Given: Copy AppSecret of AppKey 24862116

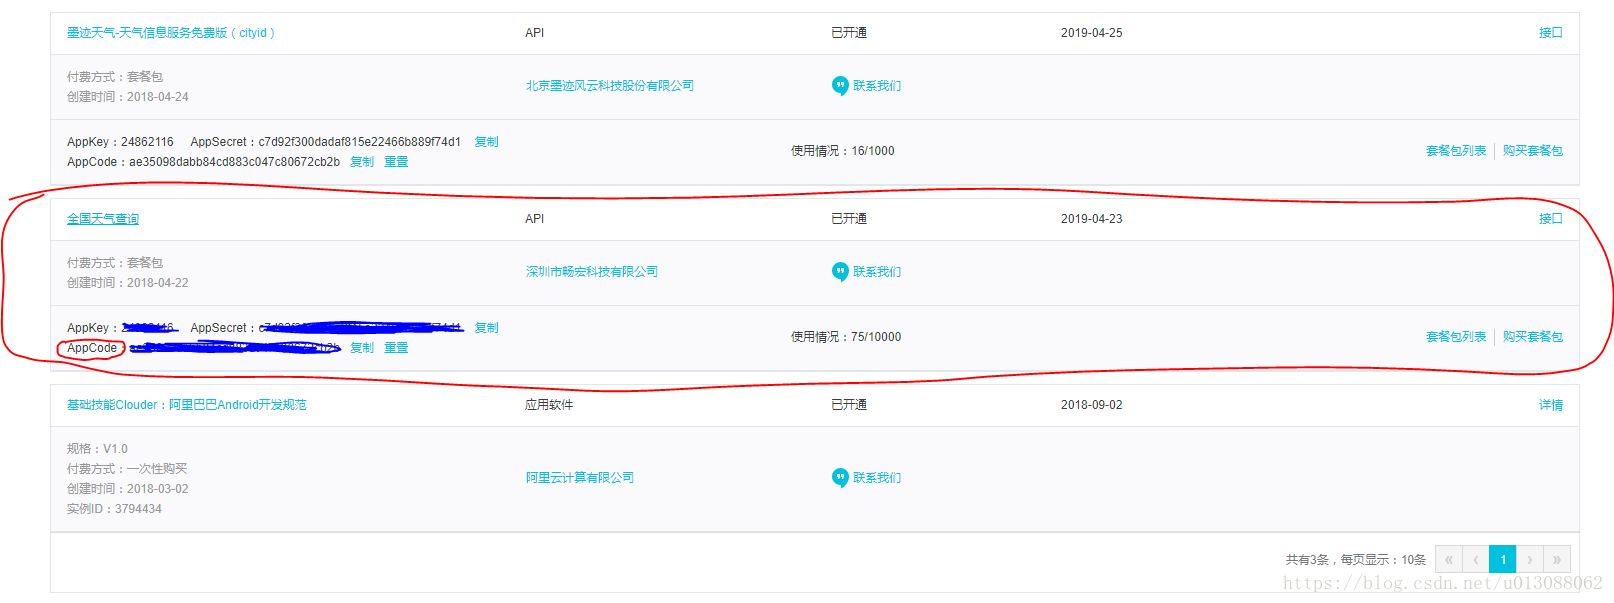Looking at the screenshot, I should click(x=486, y=142).
